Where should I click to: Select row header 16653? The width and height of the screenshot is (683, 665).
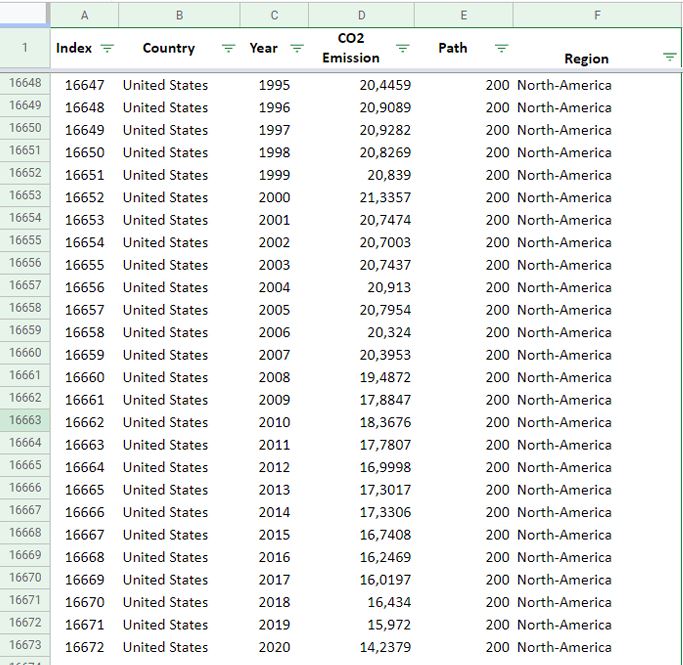[25, 195]
